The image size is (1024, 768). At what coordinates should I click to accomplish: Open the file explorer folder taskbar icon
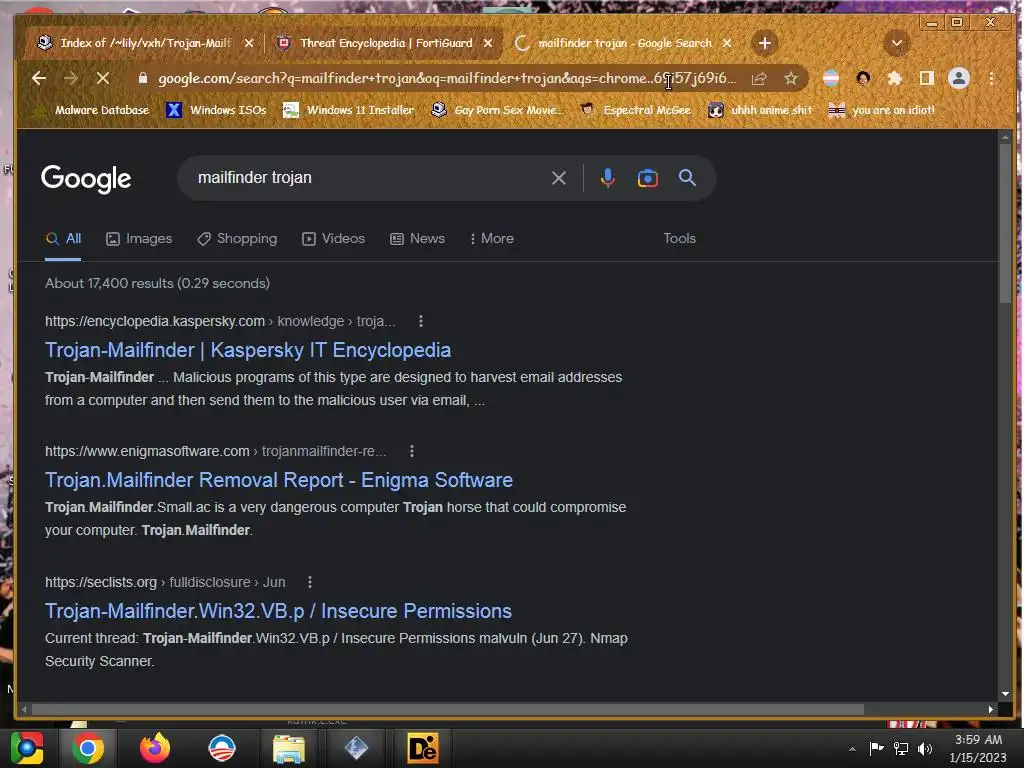coord(288,748)
